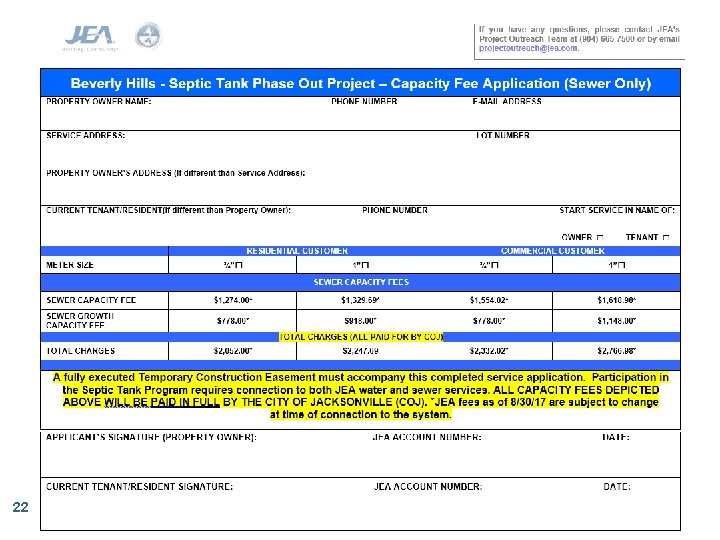Tick commercial 1" meter size checkbox

click(622, 265)
